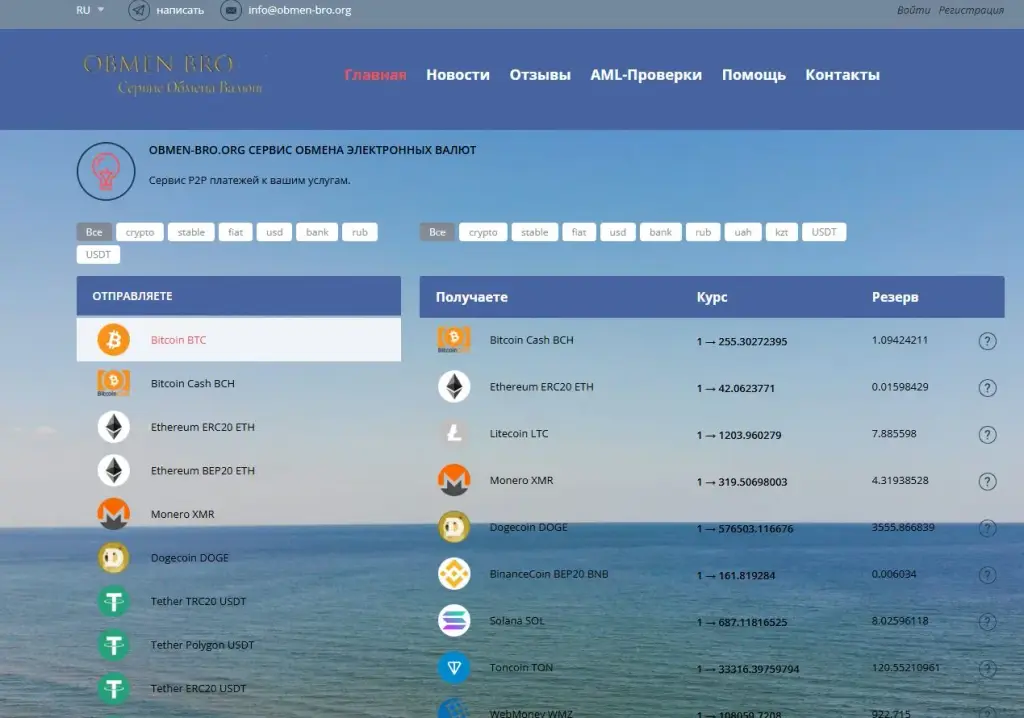This screenshot has width=1024, height=718.
Task: Click the Solana SOL icon
Action: (454, 621)
